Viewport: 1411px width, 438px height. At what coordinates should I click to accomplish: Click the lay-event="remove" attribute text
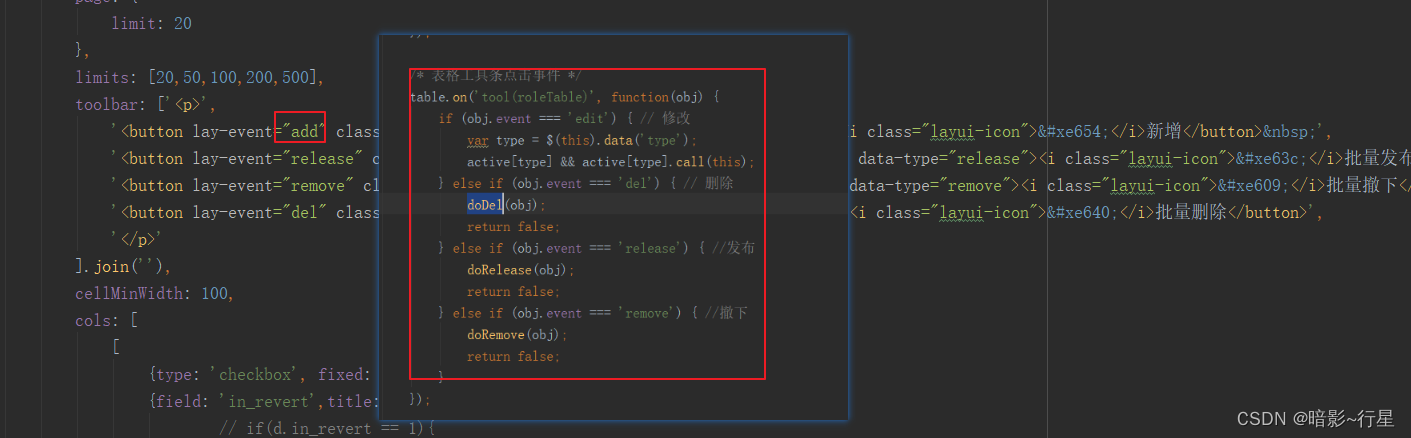[269, 185]
